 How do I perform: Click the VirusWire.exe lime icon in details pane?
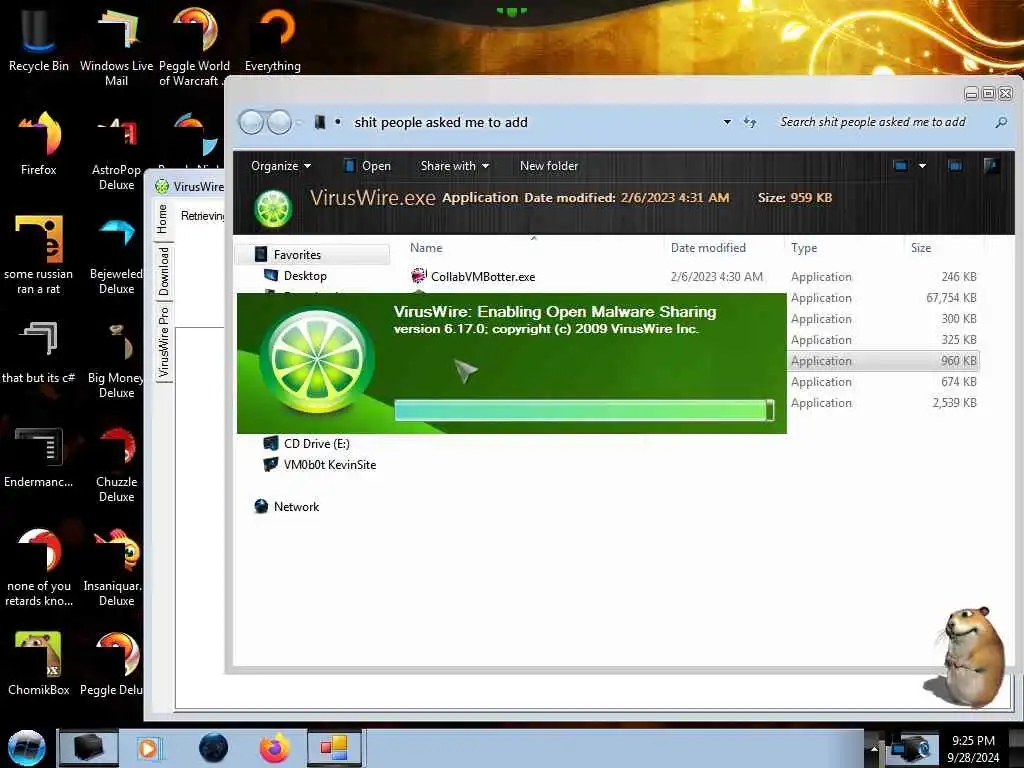[273, 208]
